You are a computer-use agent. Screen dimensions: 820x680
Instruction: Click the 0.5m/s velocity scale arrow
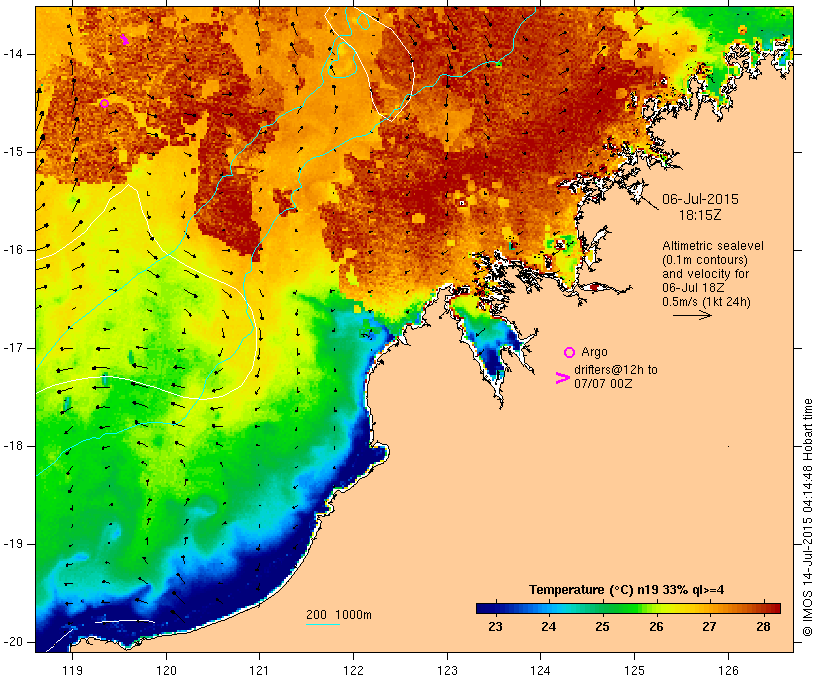(692, 315)
